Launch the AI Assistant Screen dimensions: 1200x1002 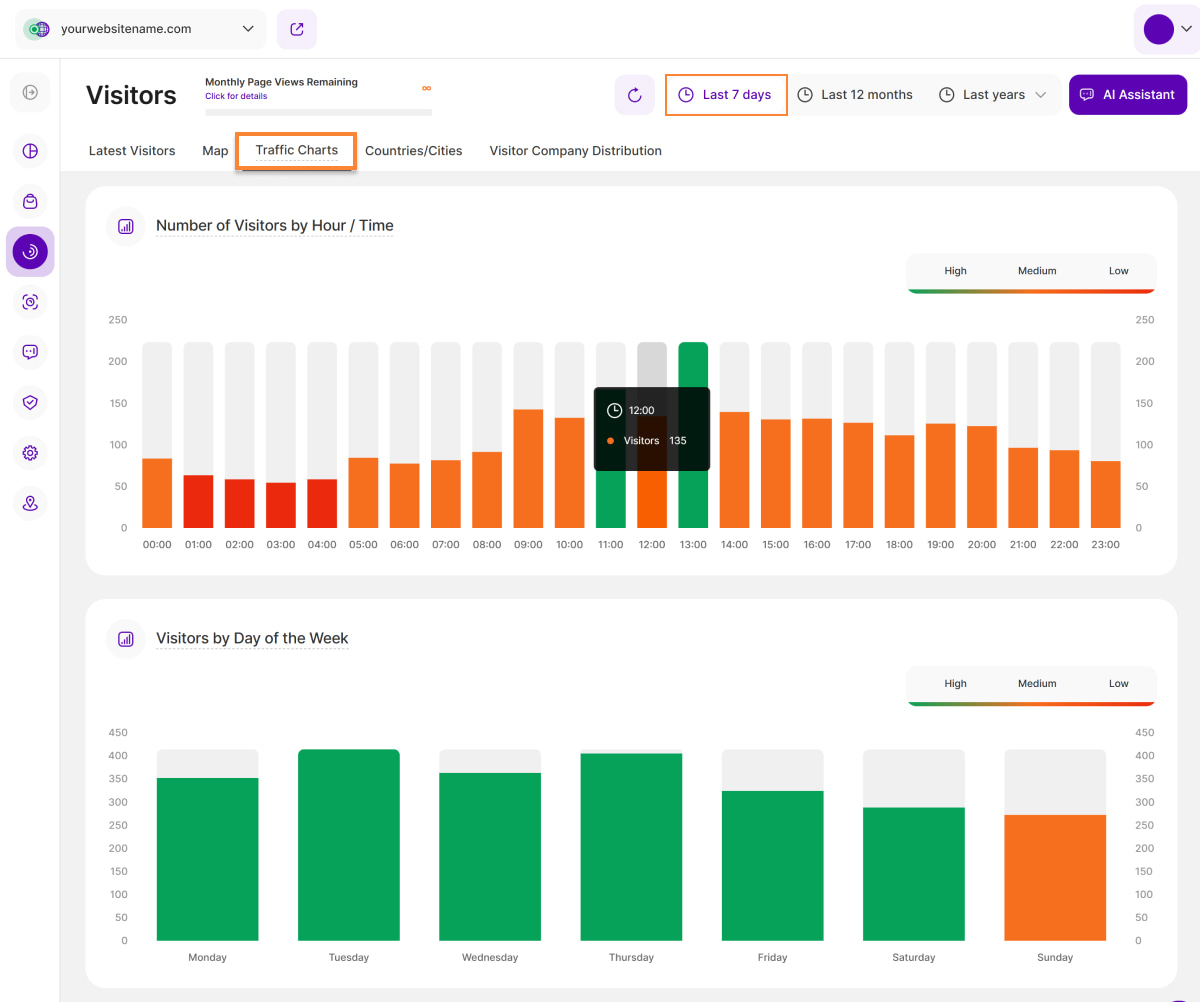point(1128,95)
